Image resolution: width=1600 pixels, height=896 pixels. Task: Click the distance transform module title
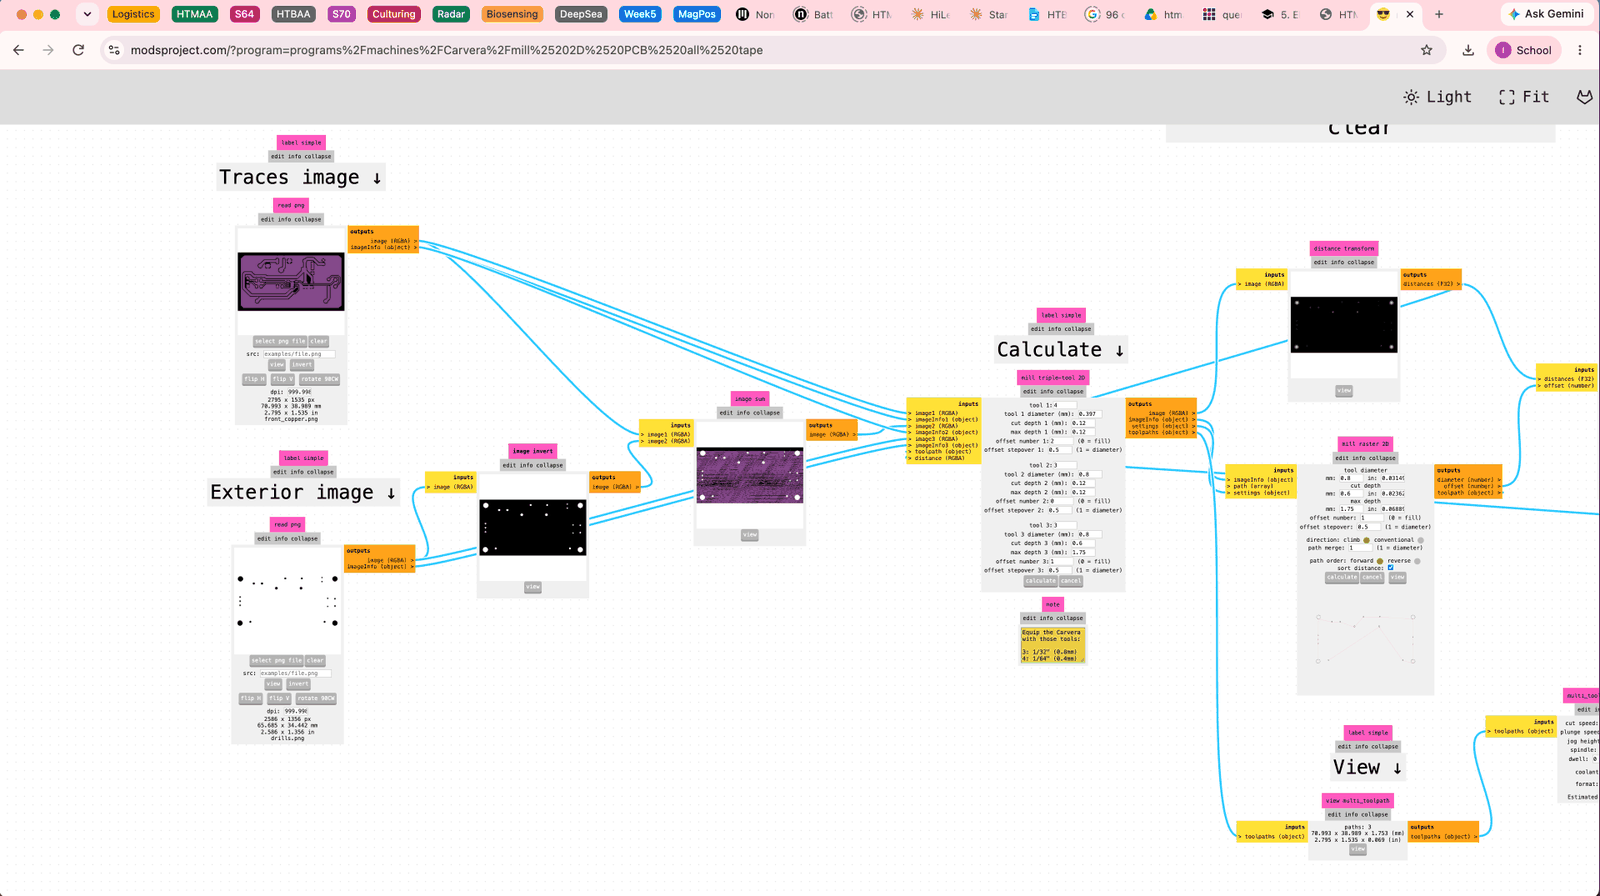[x=1344, y=248]
